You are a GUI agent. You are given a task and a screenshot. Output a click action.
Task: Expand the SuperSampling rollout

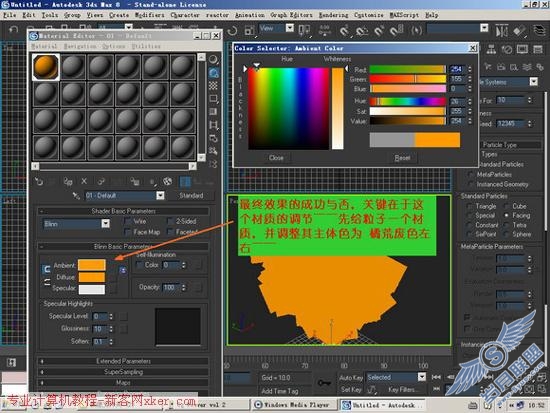pos(123,372)
